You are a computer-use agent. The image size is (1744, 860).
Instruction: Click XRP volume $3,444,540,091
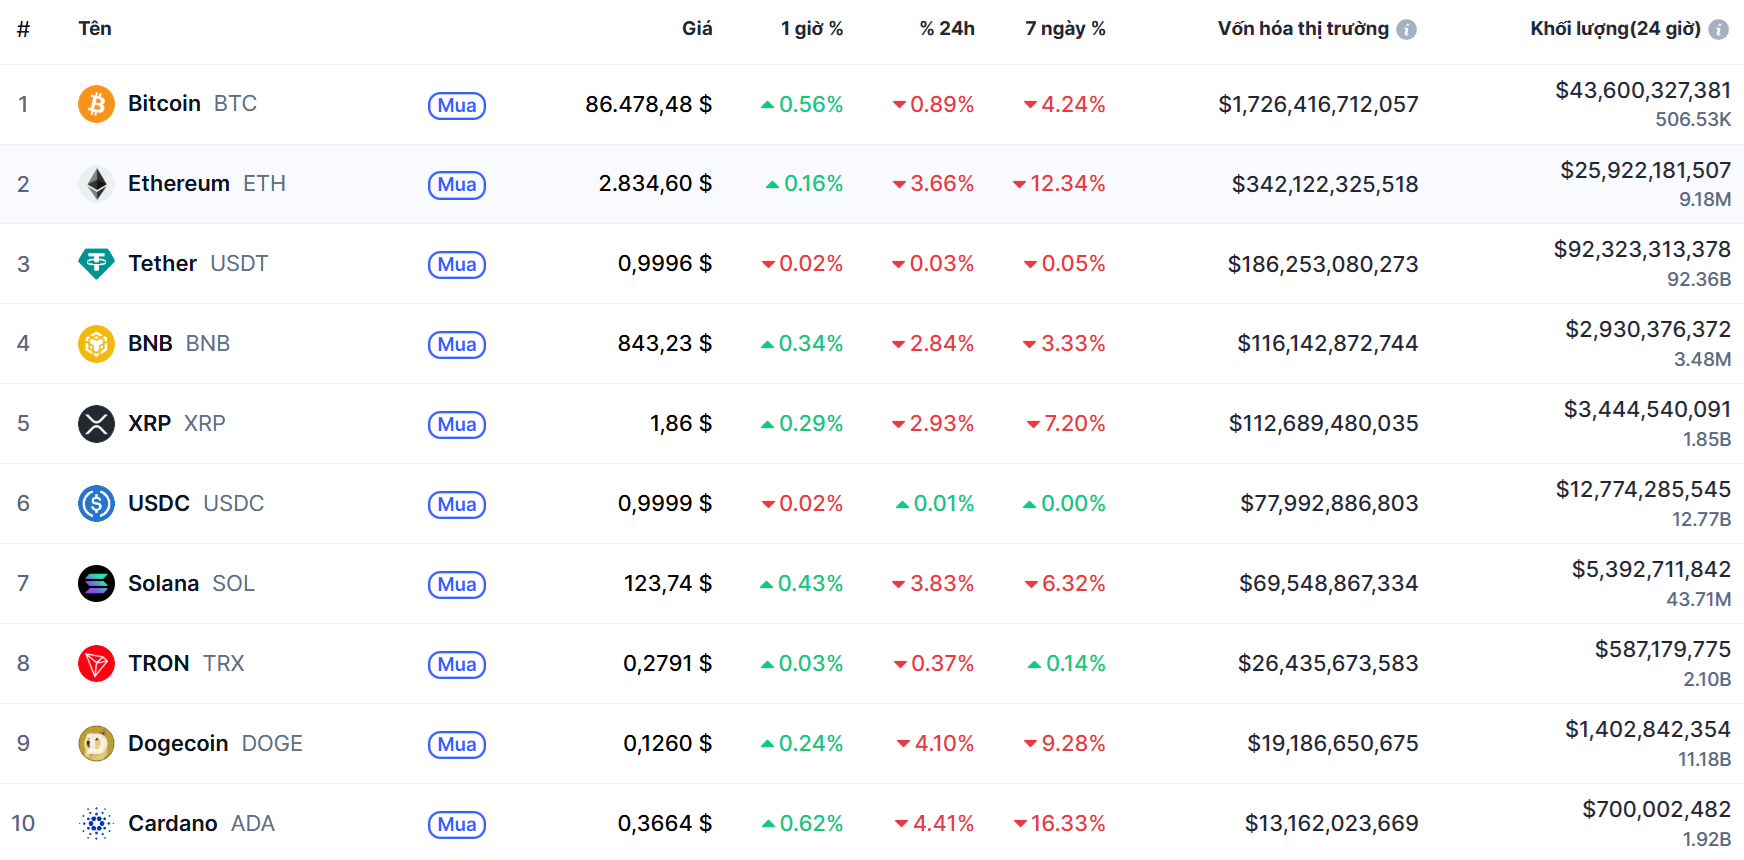coord(1647,410)
